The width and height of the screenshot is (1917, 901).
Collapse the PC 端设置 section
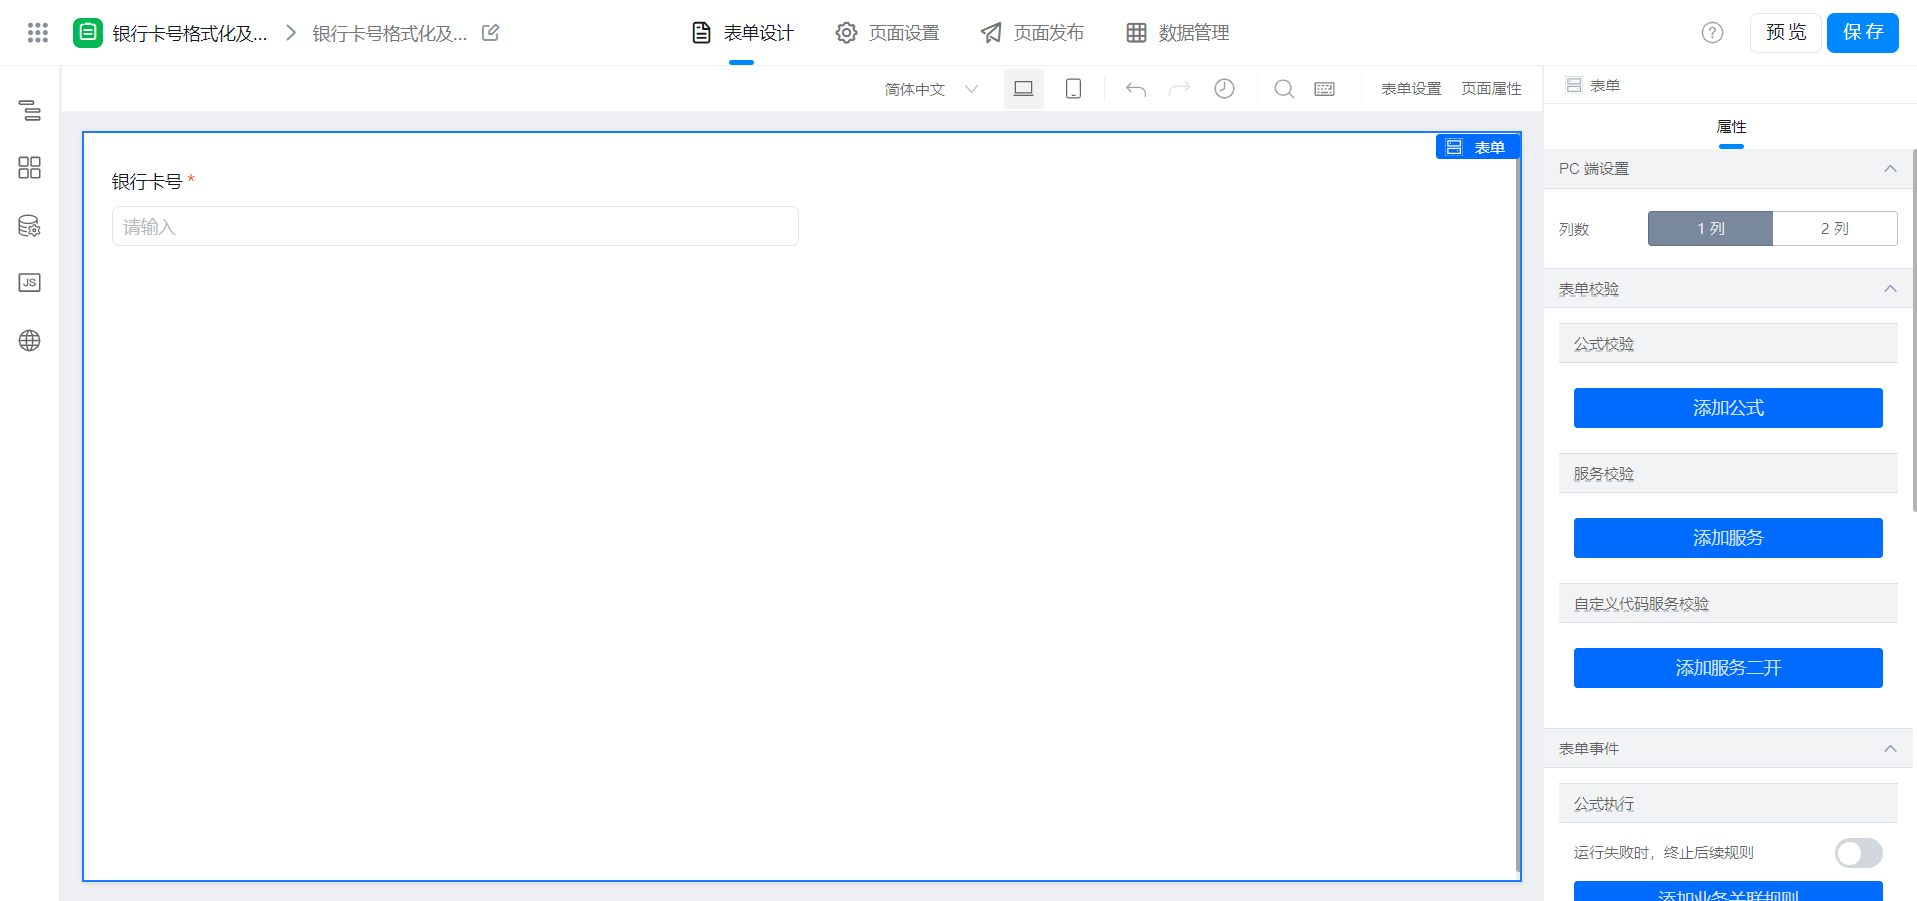(1890, 169)
